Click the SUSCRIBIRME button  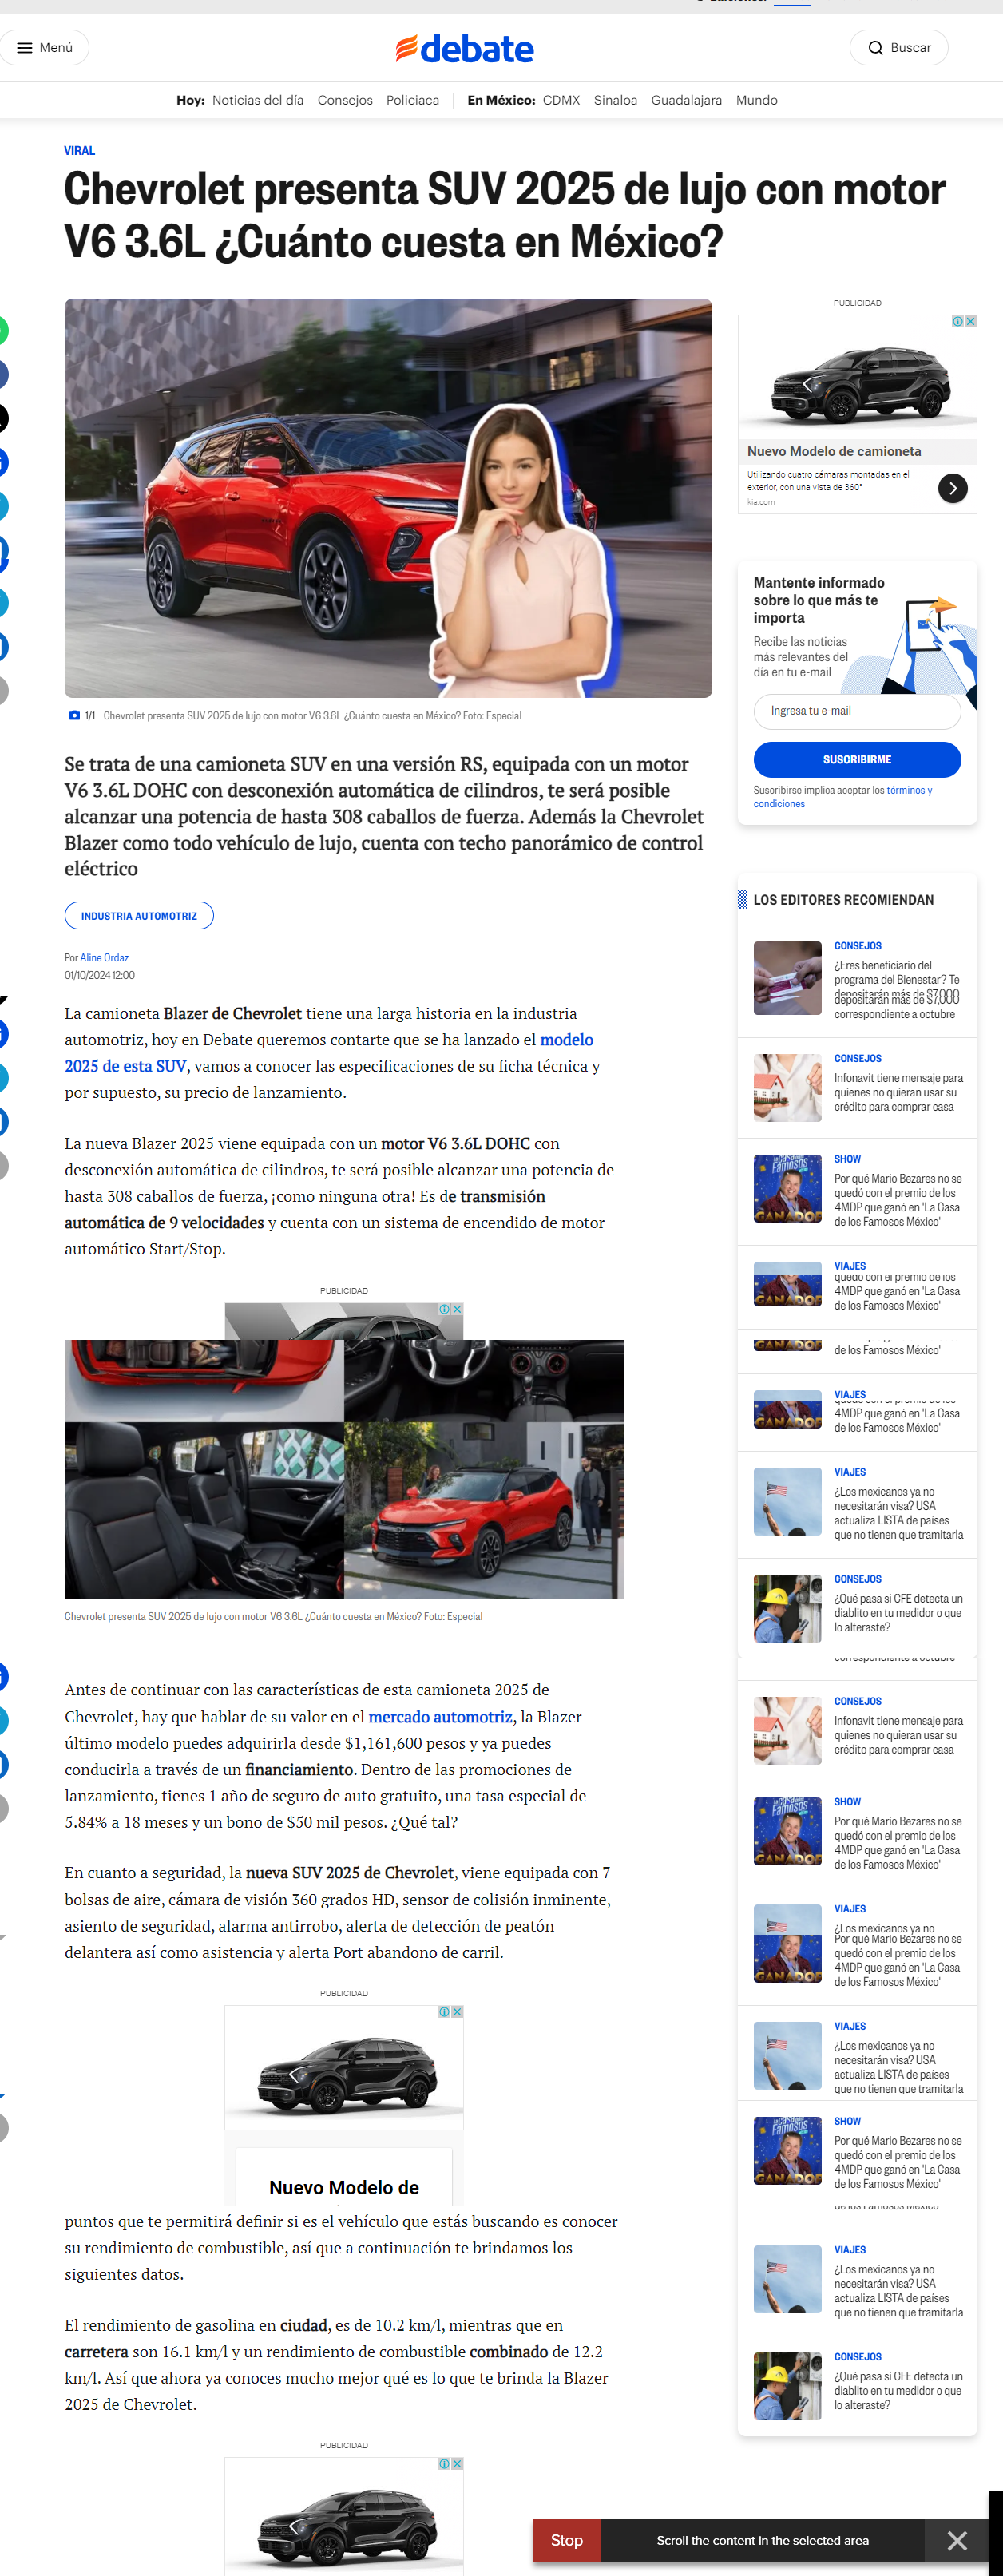coord(857,760)
